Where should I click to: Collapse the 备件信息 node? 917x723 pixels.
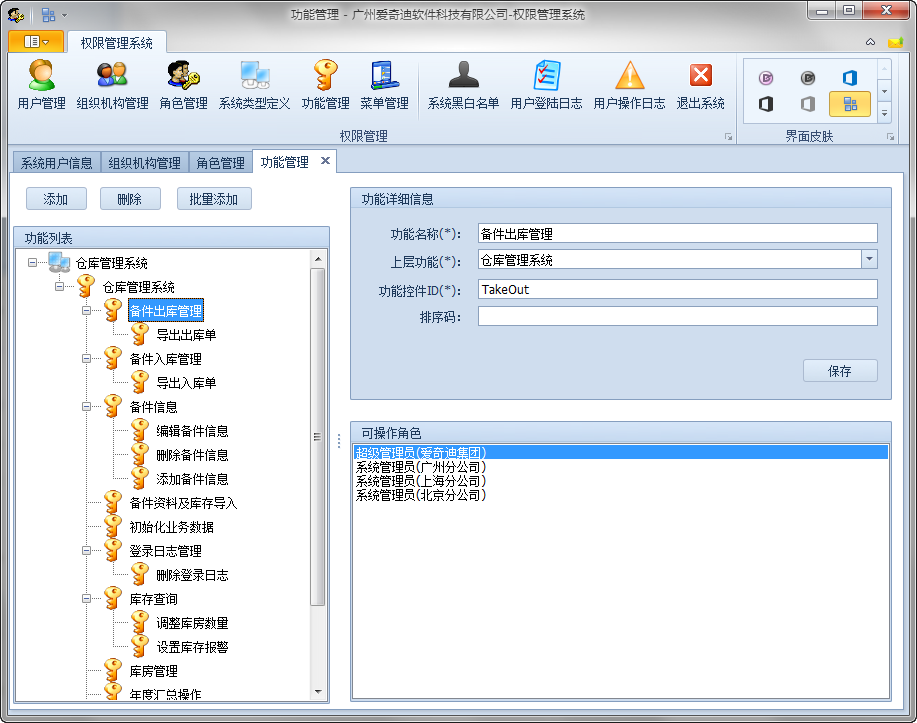click(x=86, y=407)
